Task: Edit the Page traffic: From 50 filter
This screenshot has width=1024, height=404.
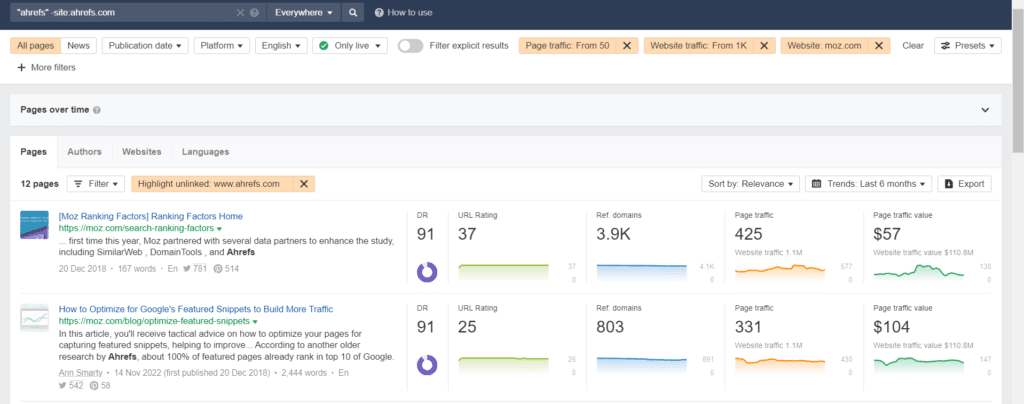Action: (x=568, y=46)
